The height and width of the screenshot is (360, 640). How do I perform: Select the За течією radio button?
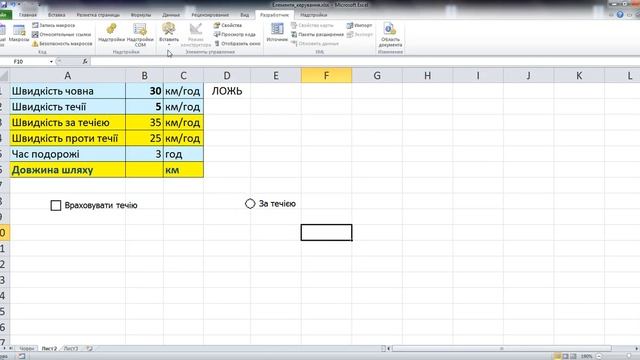point(250,204)
